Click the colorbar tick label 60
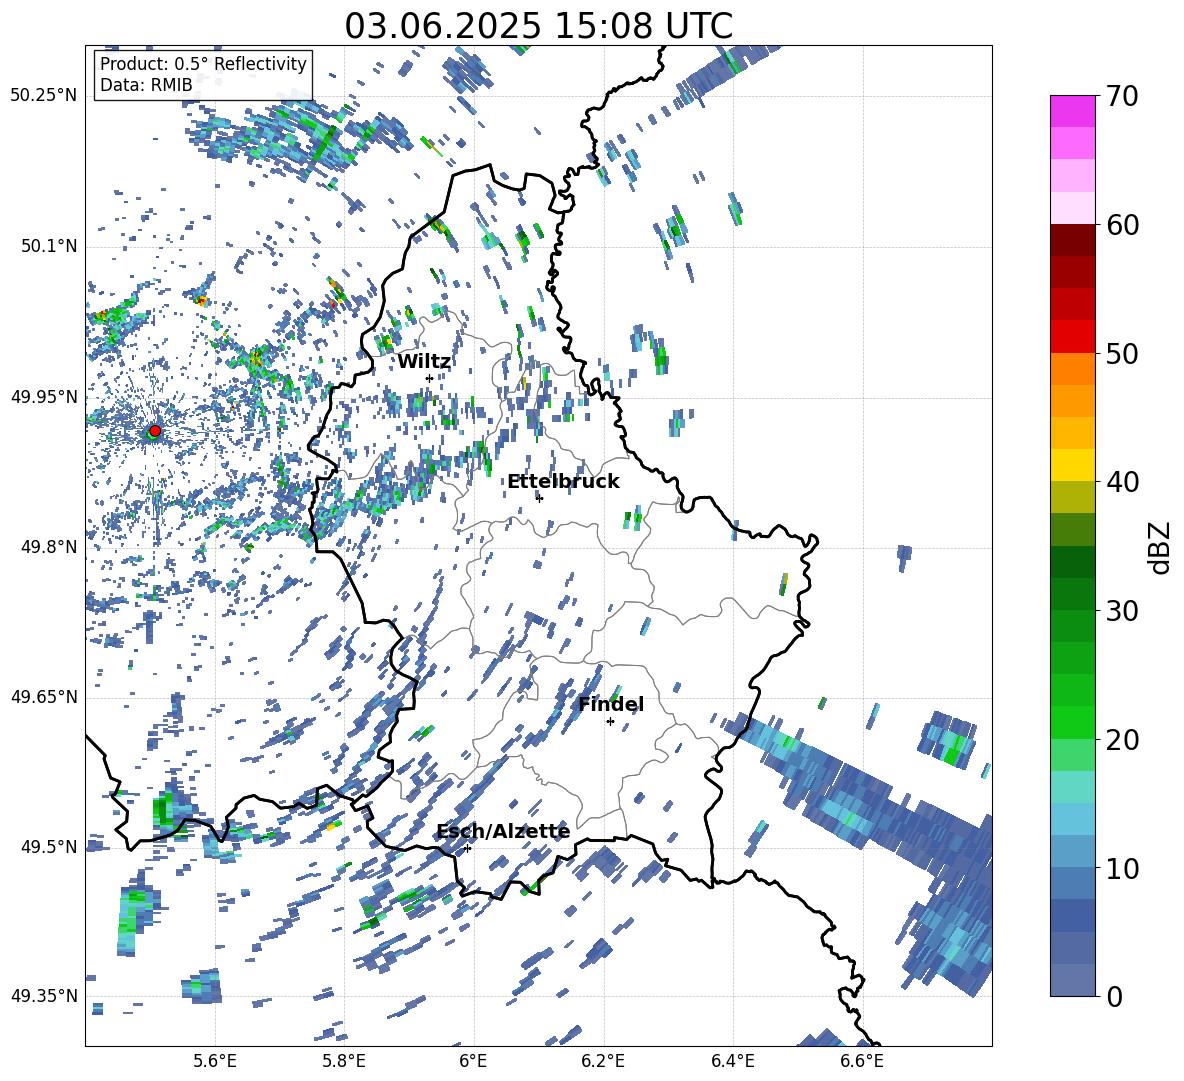1184x1081 pixels. tap(1122, 225)
